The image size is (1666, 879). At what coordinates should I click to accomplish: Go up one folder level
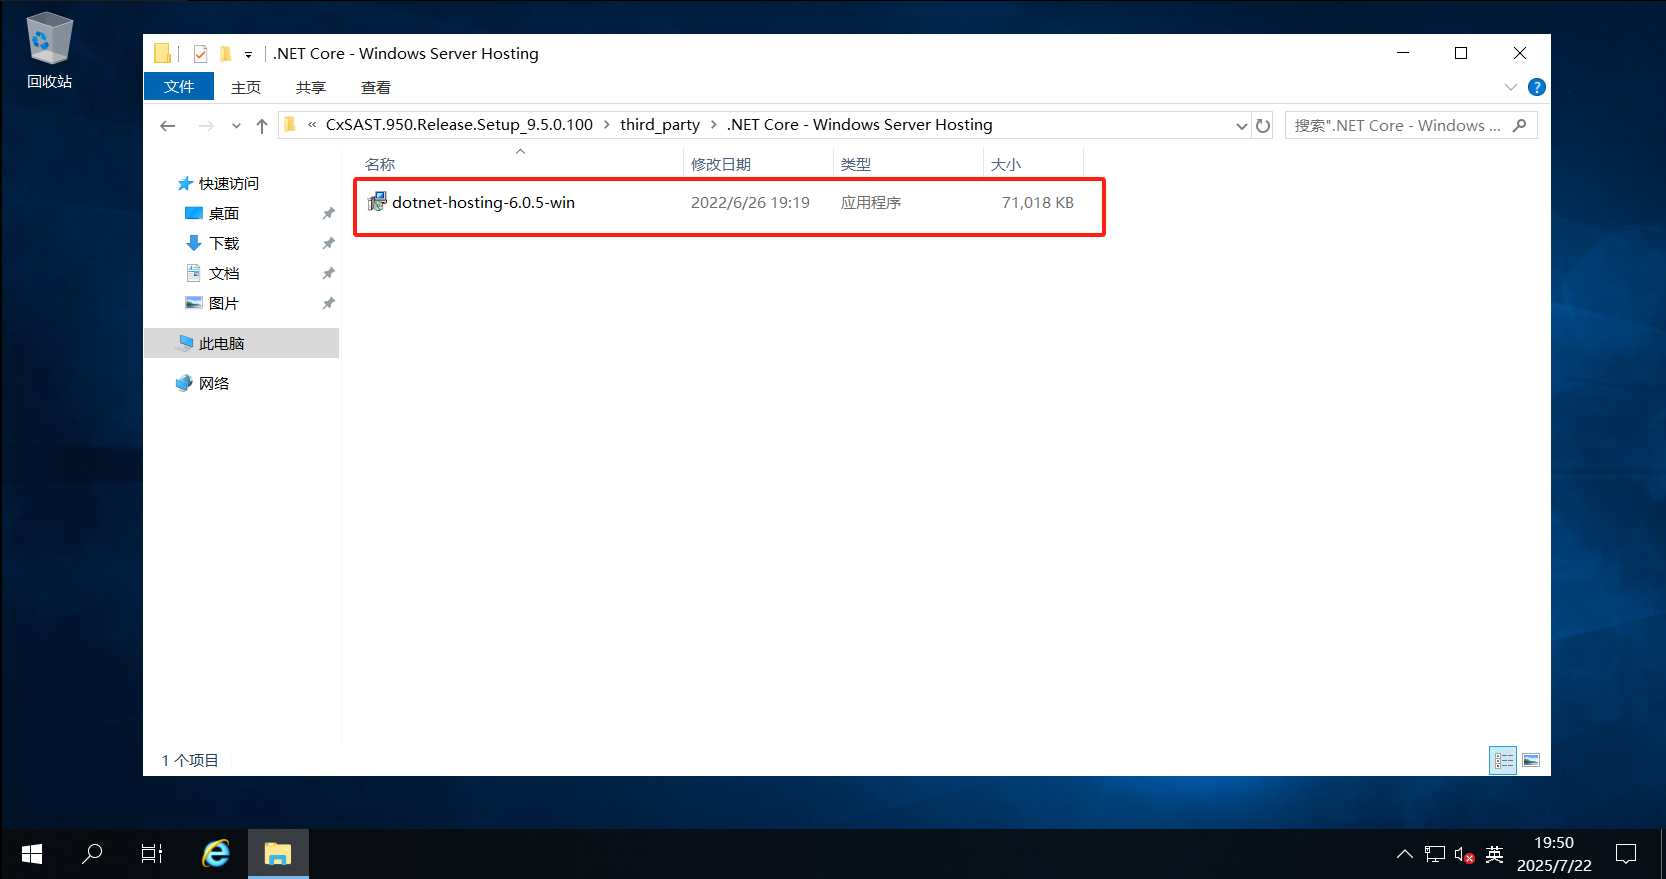point(262,126)
